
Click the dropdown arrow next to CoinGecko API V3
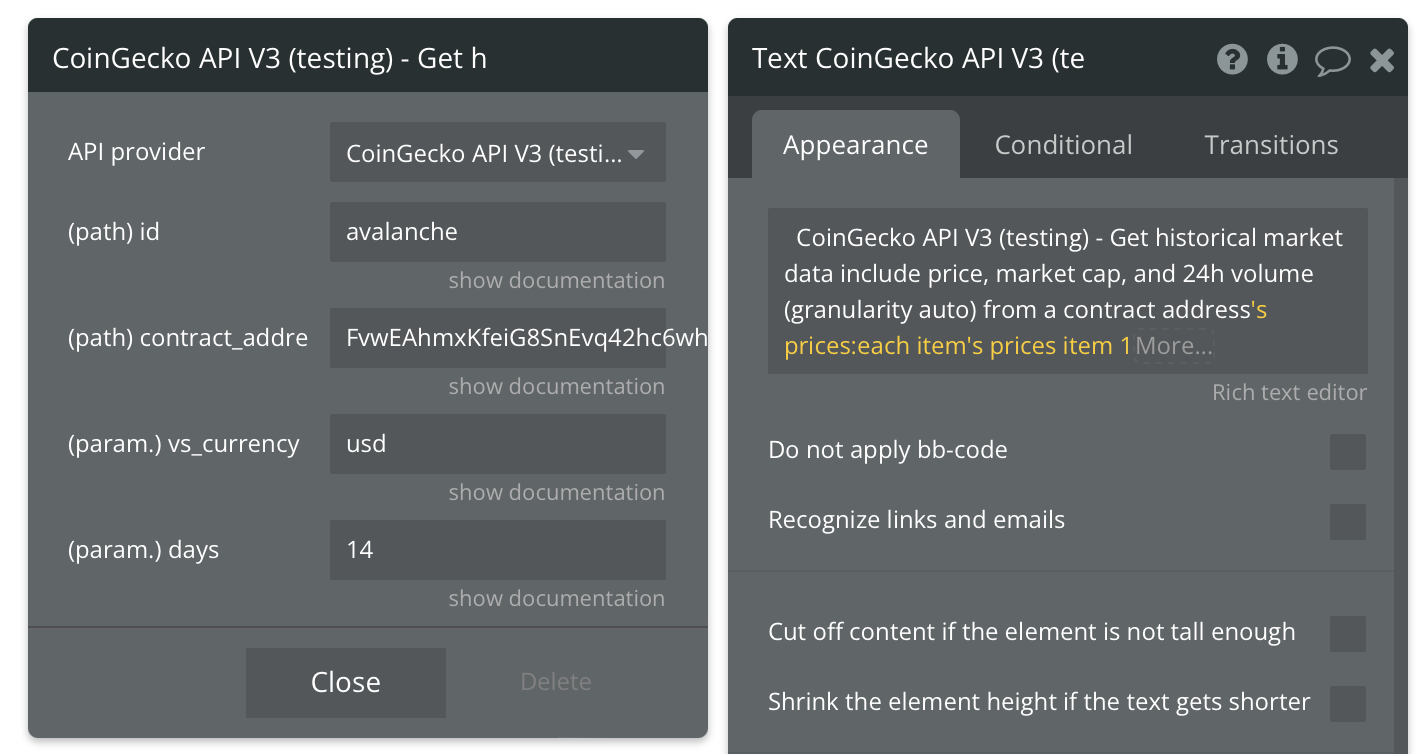636,154
